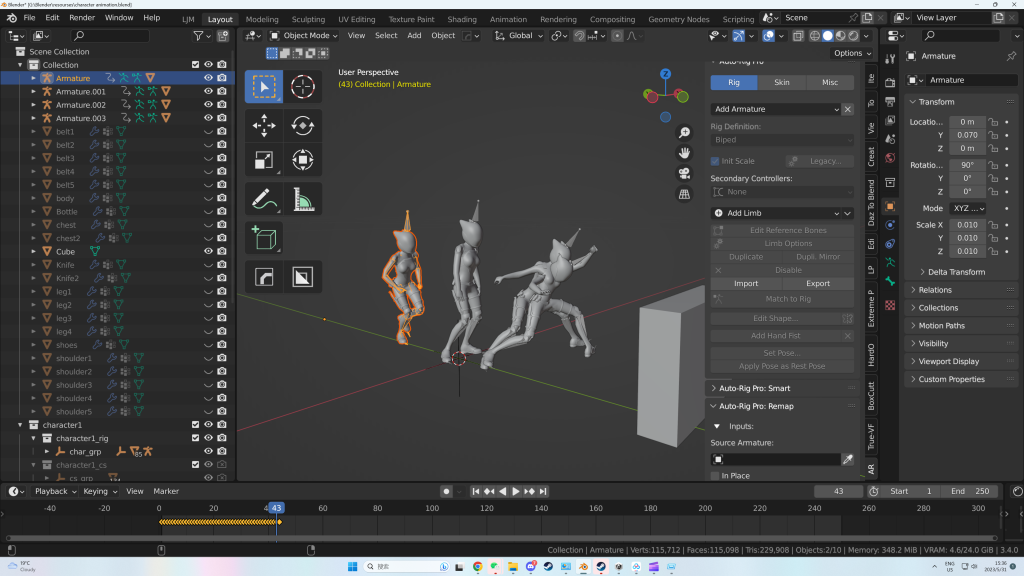Play the animation forward
This screenshot has width=1024, height=576.
pyautogui.click(x=515, y=491)
